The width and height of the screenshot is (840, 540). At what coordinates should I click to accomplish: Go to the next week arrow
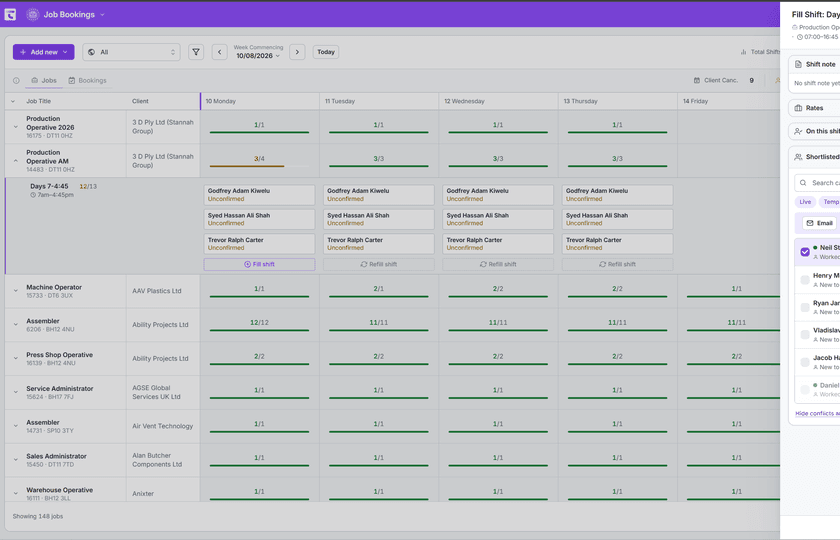[x=297, y=52]
